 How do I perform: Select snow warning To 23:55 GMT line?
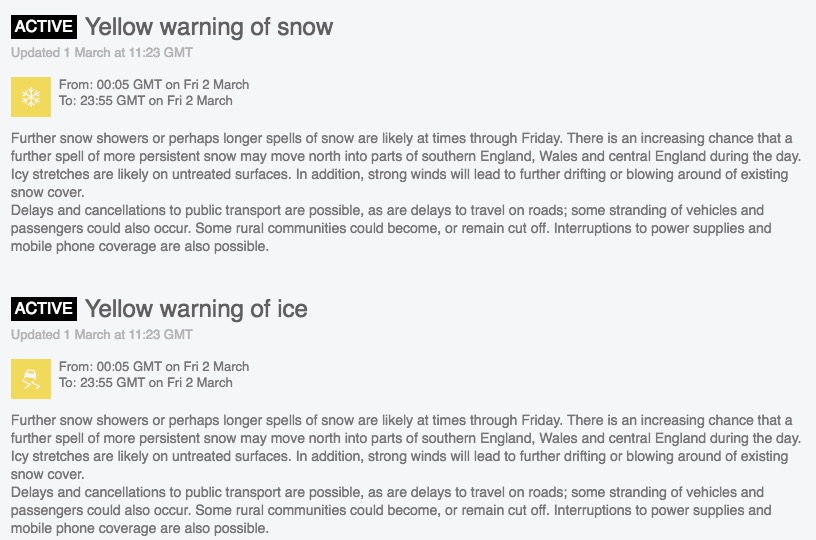(146, 100)
